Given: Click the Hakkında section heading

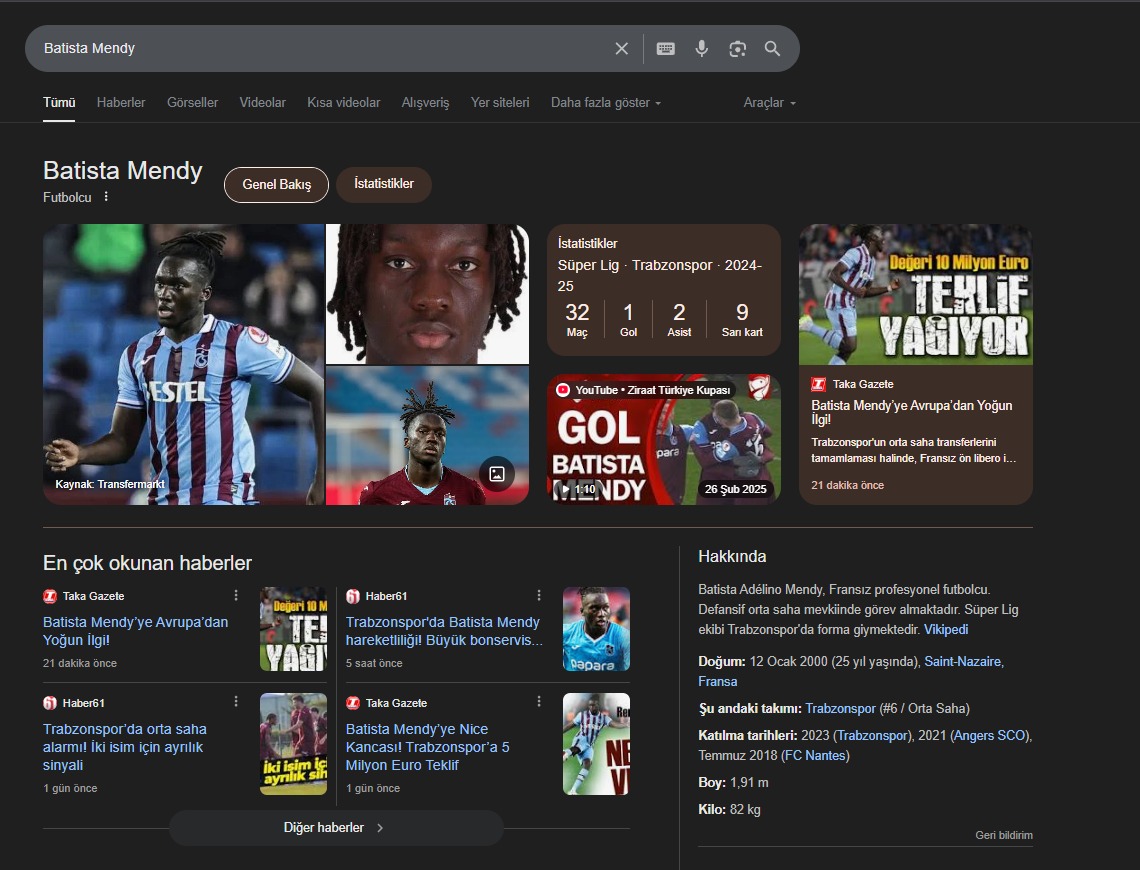Looking at the screenshot, I should [732, 557].
